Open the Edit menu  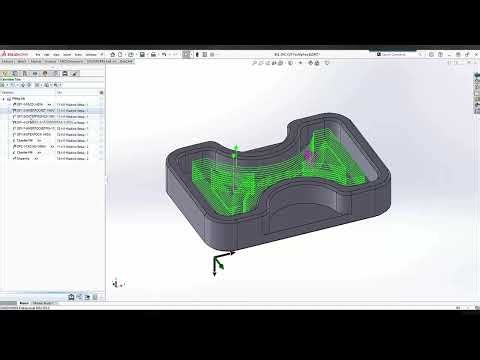pyautogui.click(x=47, y=54)
